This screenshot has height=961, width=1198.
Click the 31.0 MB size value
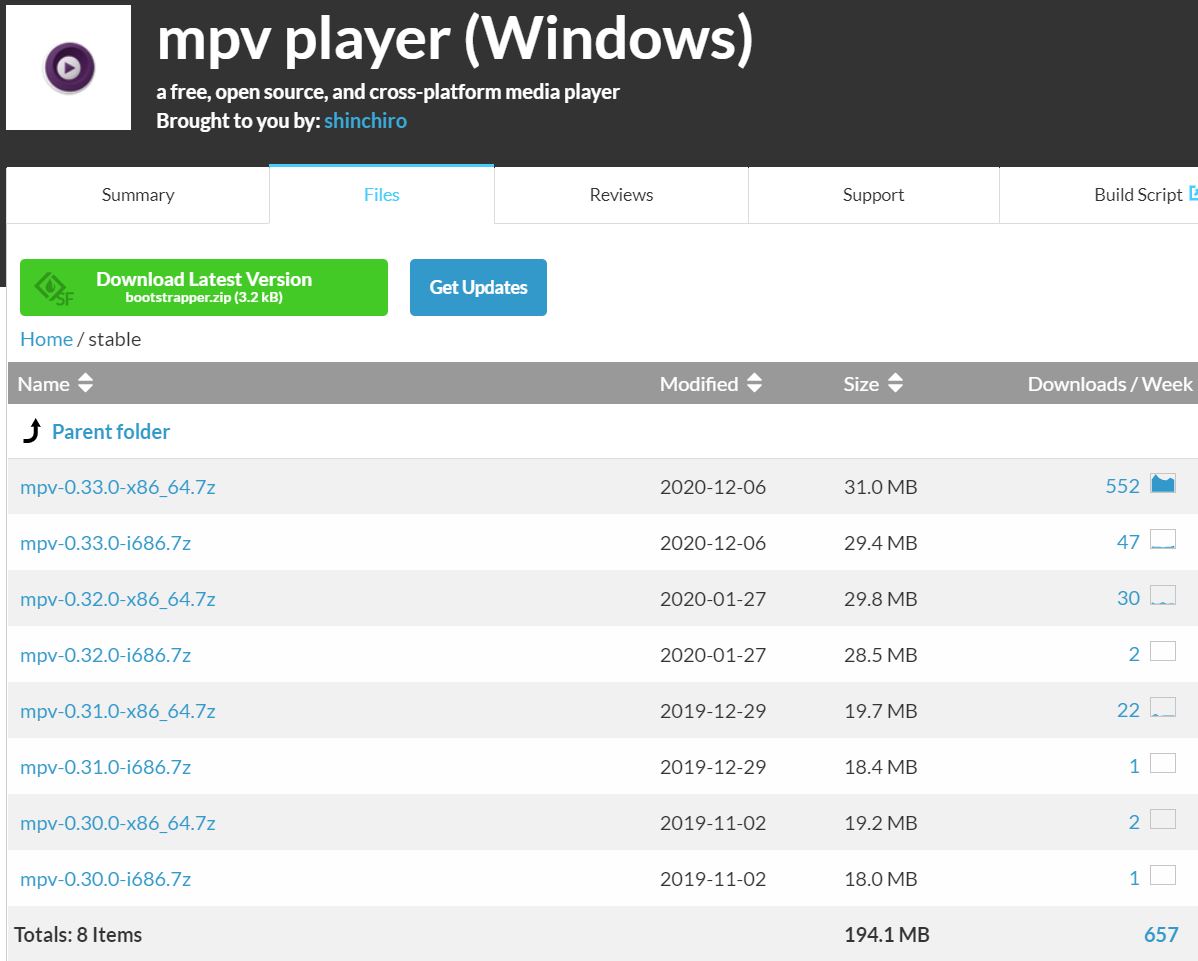pyautogui.click(x=880, y=487)
